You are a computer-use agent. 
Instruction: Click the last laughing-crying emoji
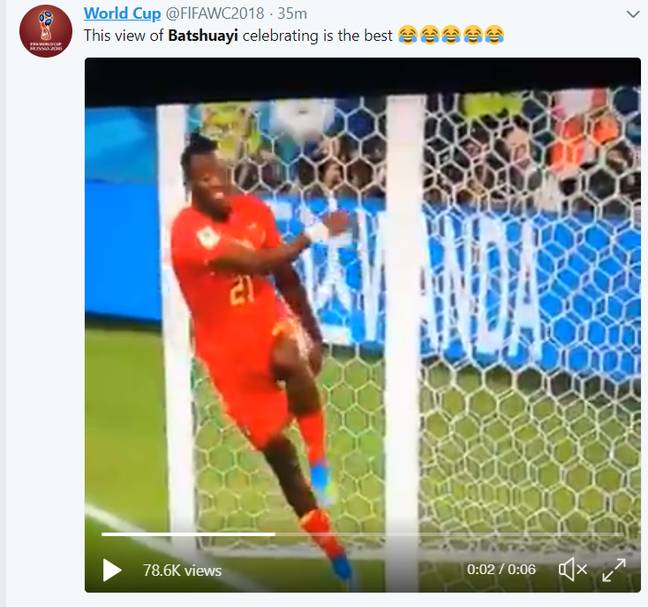point(494,35)
